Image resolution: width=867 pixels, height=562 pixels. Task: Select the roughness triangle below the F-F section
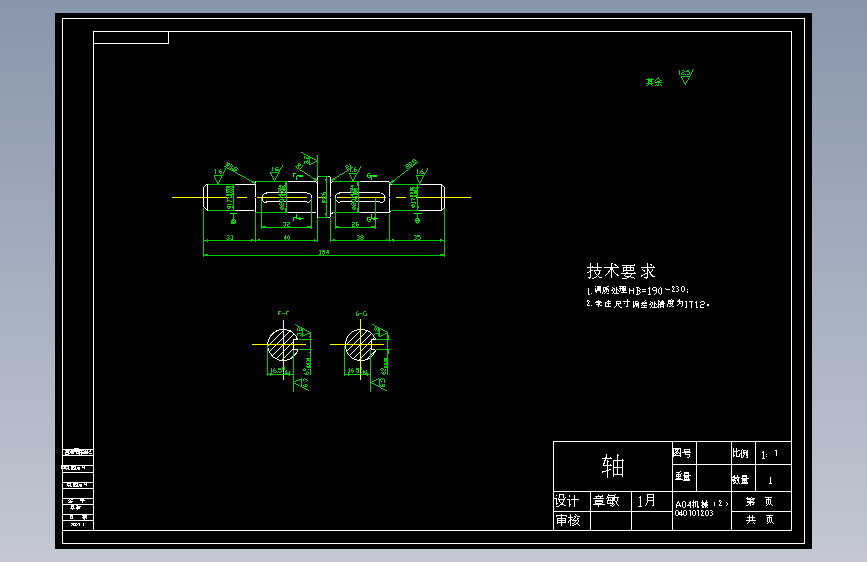[x=301, y=383]
